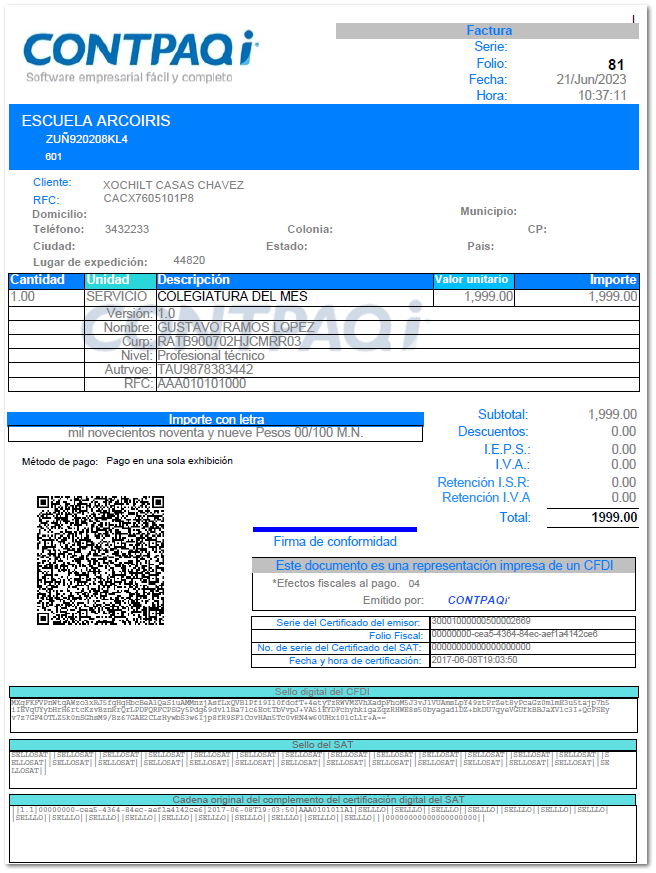Click the Retención I.S.R label

(x=483, y=483)
